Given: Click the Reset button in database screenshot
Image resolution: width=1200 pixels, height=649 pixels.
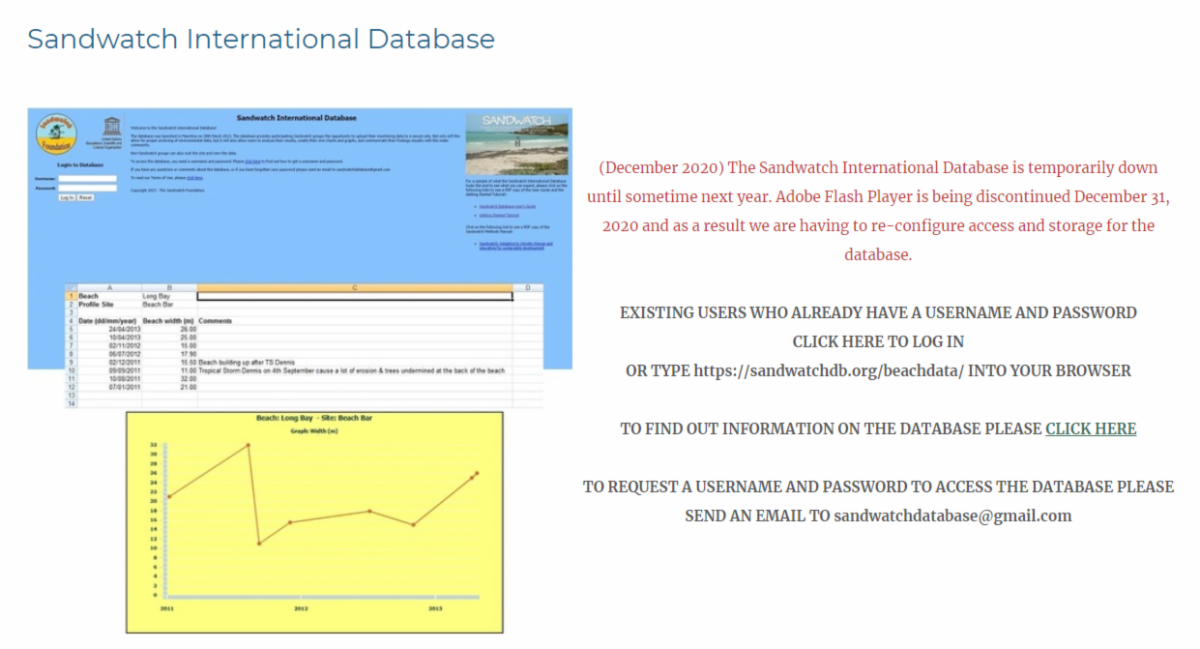Looking at the screenshot, I should pyautogui.click(x=86, y=198).
